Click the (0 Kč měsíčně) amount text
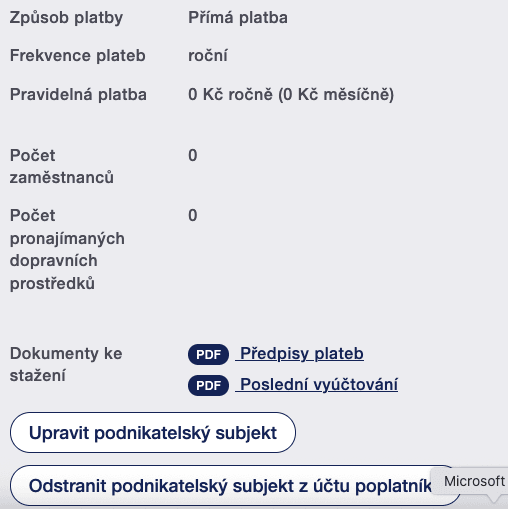The image size is (508, 509). pos(336,94)
